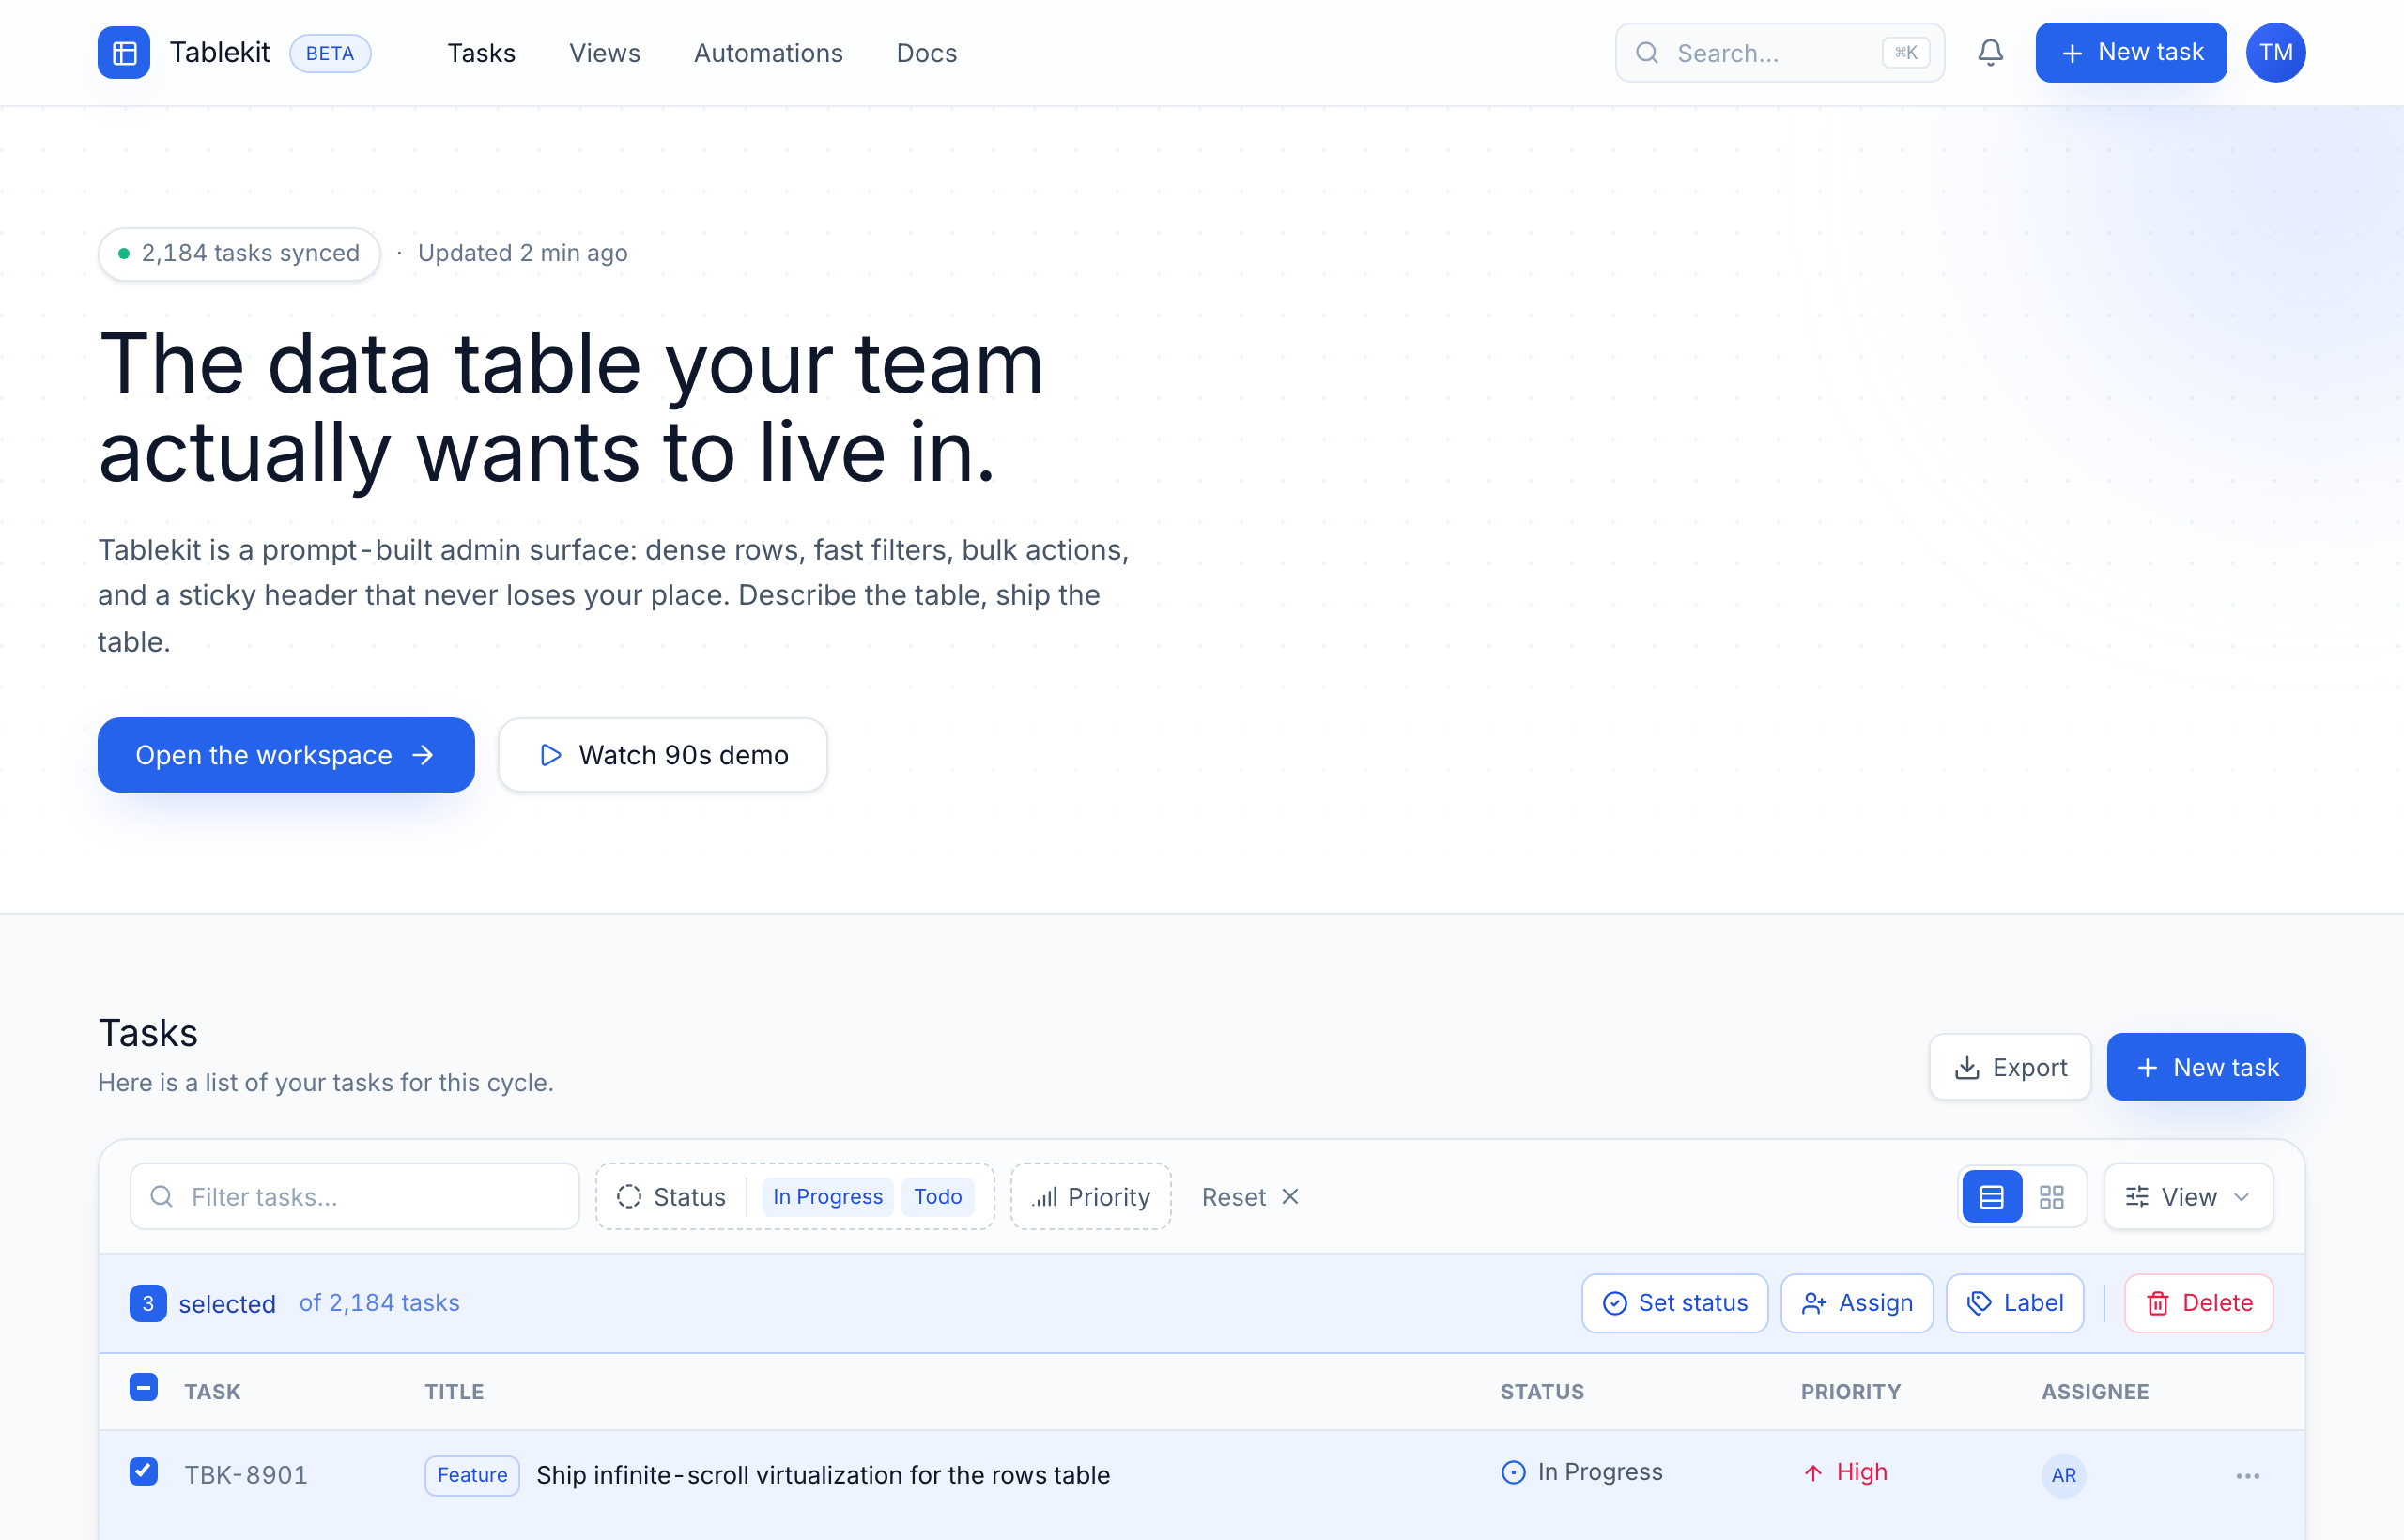Open task 'Ship infinite-scroll virtualization for the rows table'
Screen dimensions: 2404x1540
(x=823, y=1475)
